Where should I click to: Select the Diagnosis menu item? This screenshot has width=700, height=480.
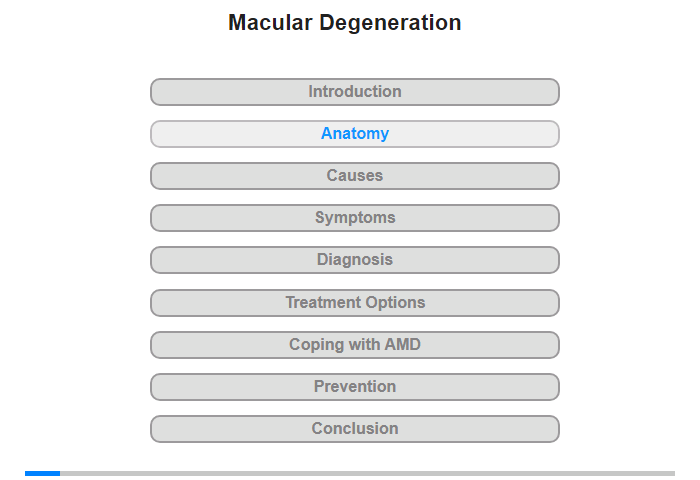(x=354, y=260)
